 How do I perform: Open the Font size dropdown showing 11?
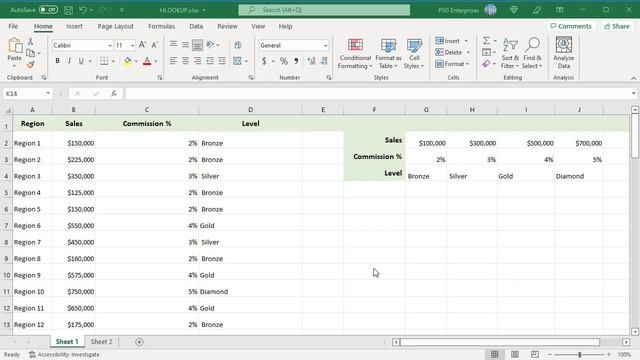pyautogui.click(x=132, y=45)
